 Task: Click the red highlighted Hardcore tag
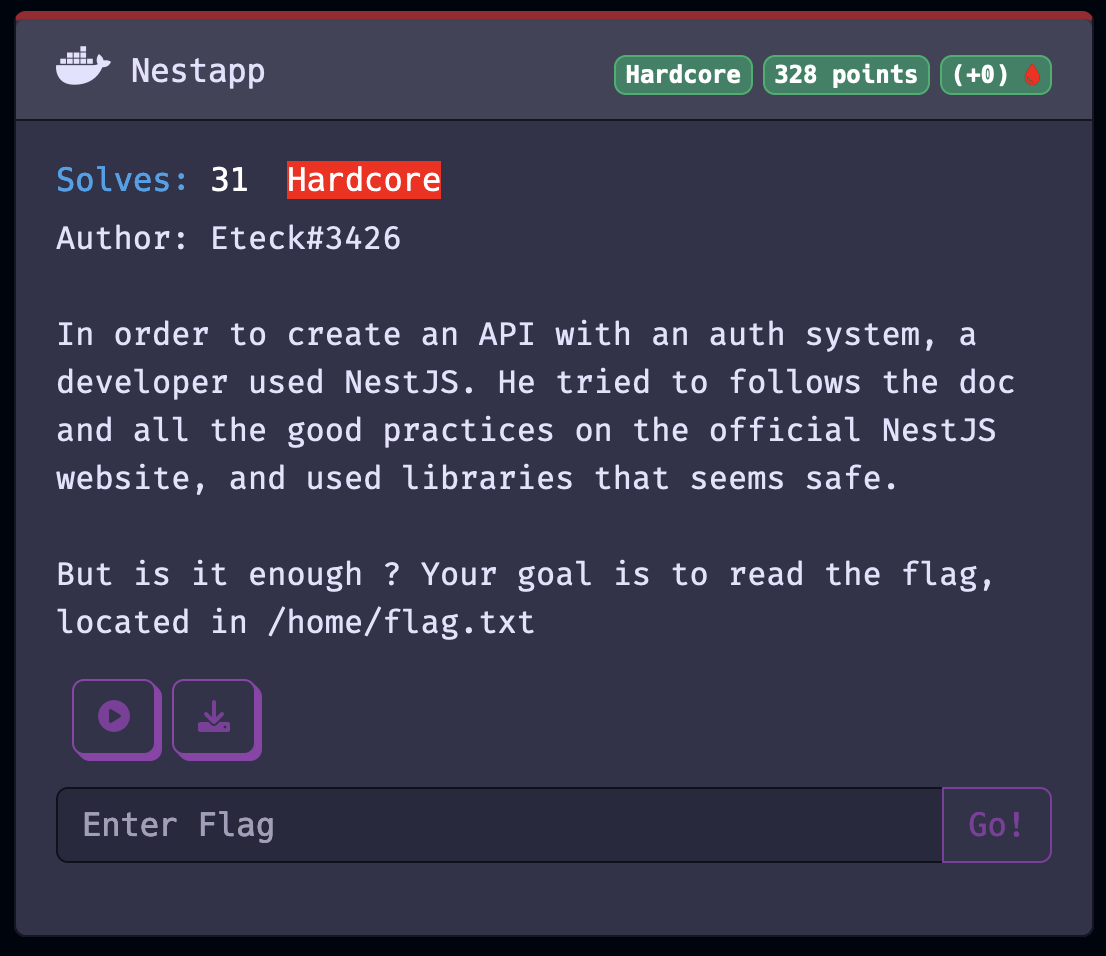364,180
